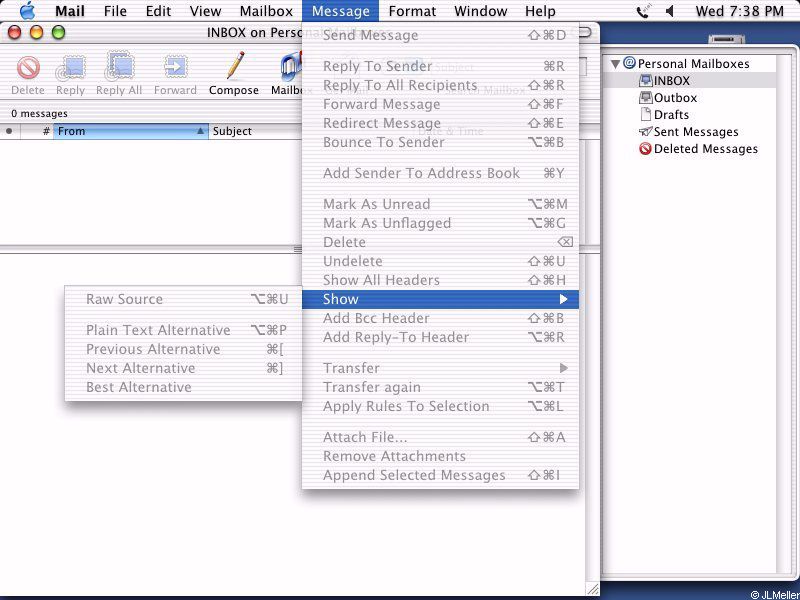Select Redirect Message menu item
Screen dimensions: 800x600
(440, 123)
